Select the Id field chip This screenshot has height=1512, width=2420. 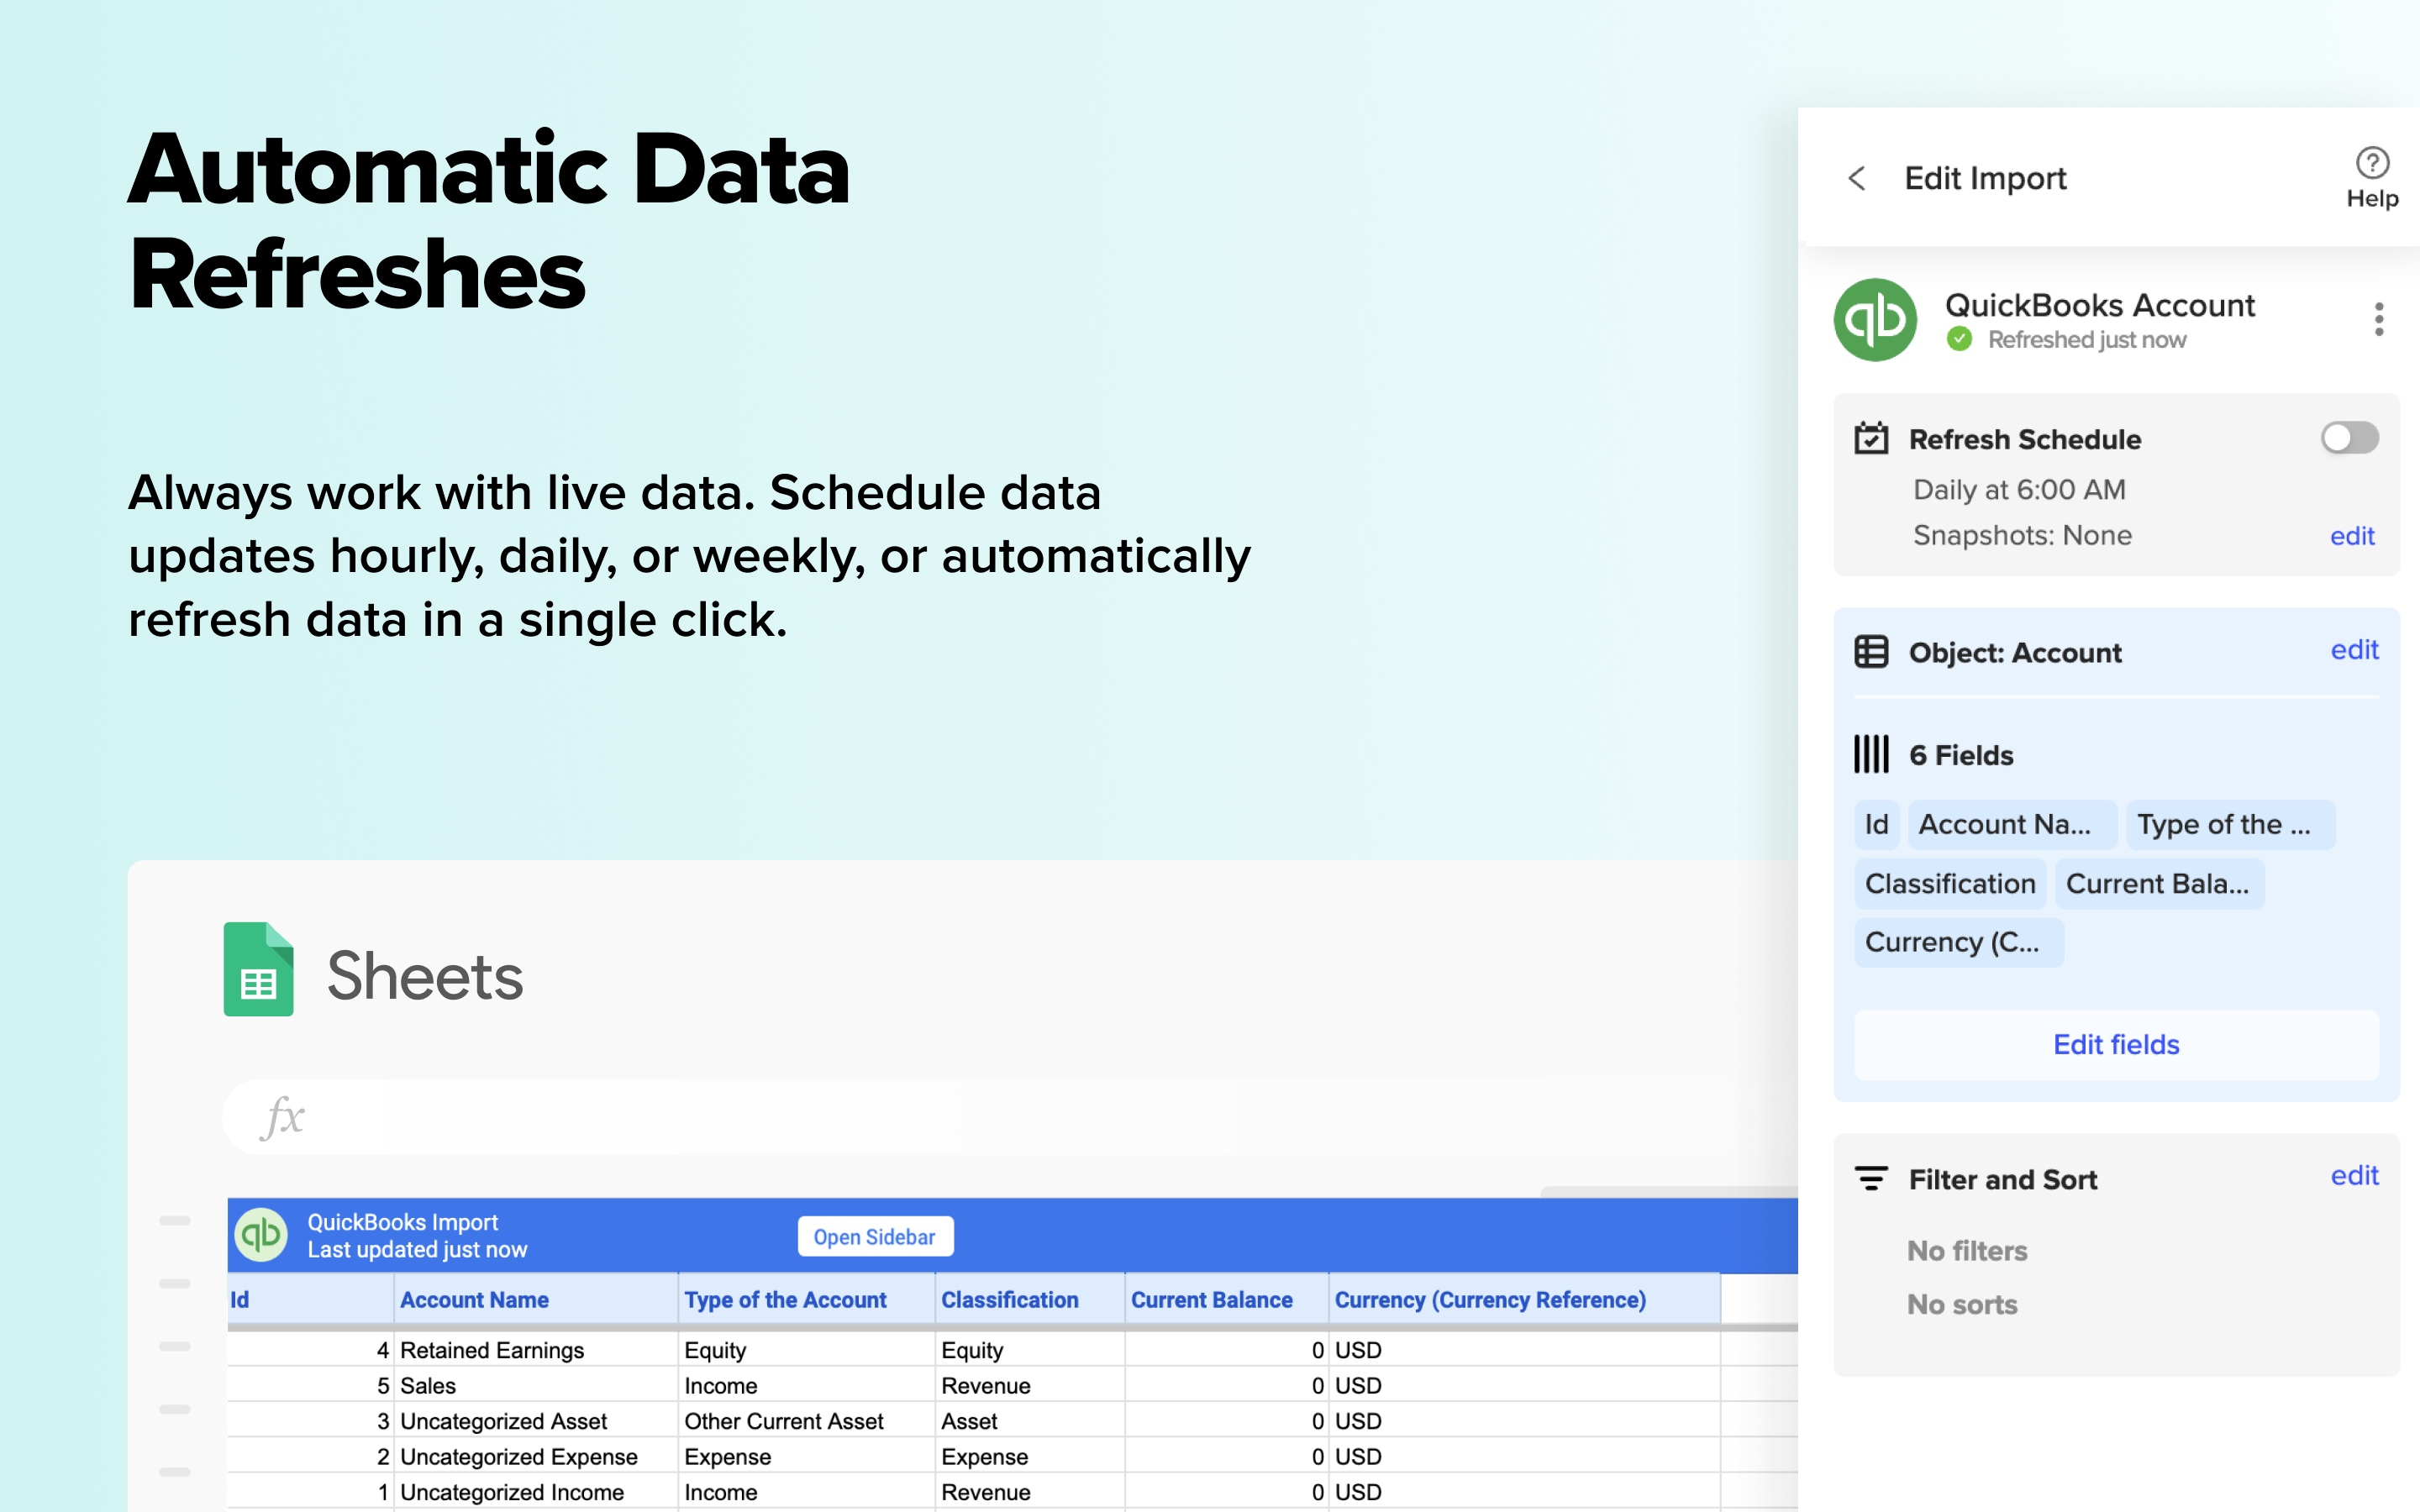(1876, 824)
